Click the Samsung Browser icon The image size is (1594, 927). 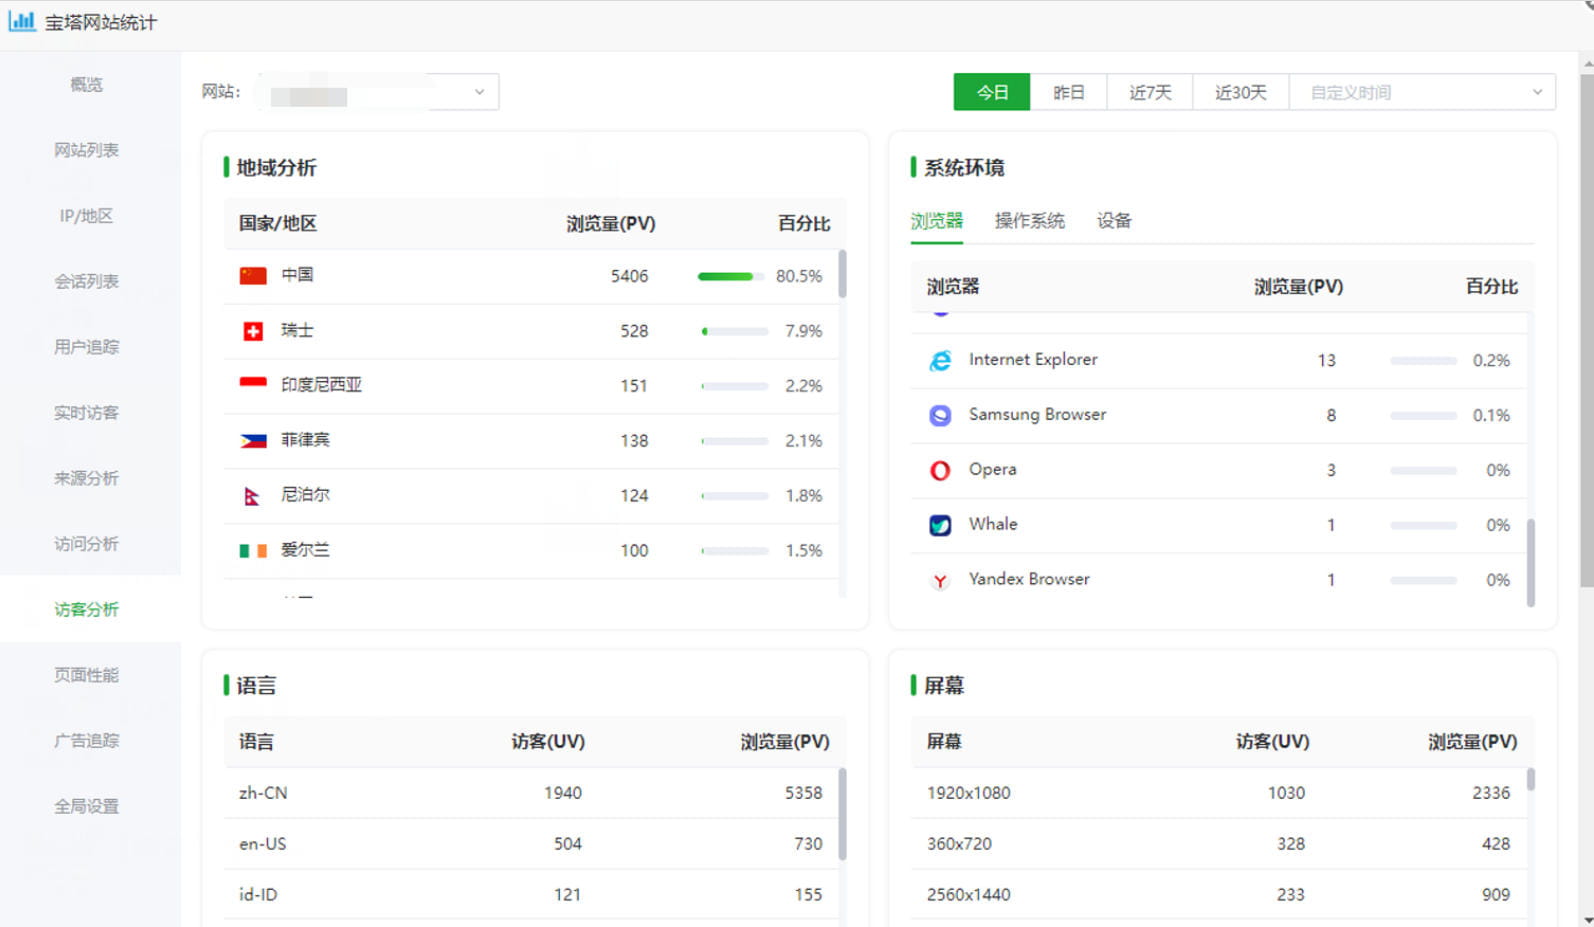940,415
